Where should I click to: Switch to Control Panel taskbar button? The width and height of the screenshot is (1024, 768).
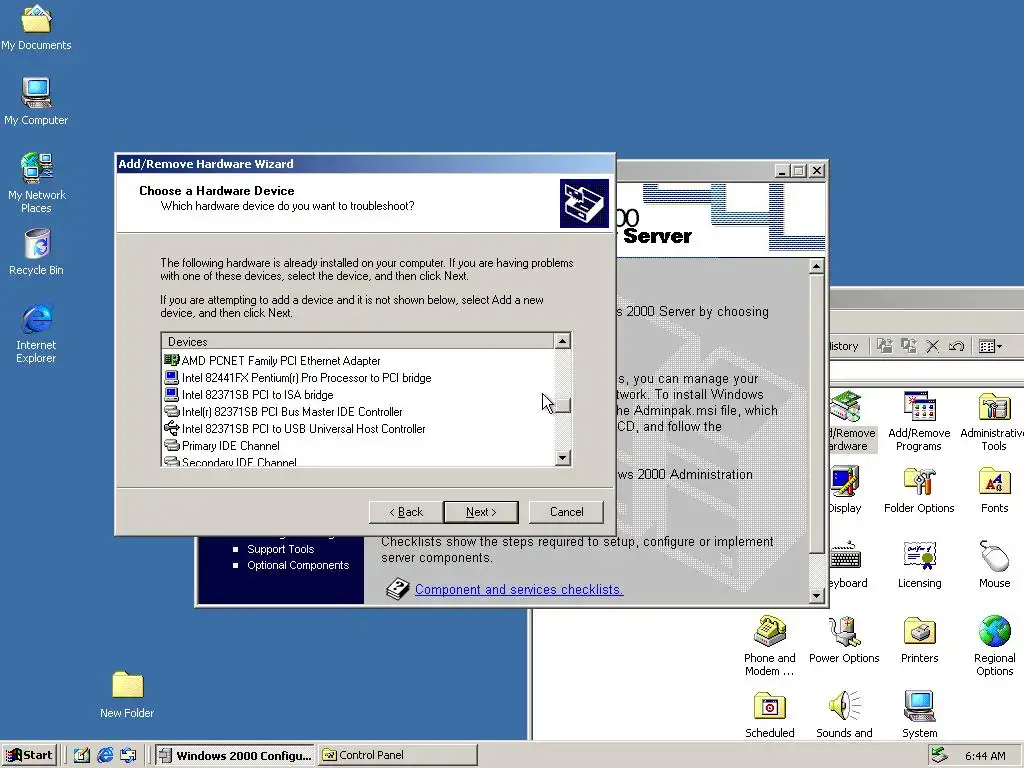[x=398, y=755]
